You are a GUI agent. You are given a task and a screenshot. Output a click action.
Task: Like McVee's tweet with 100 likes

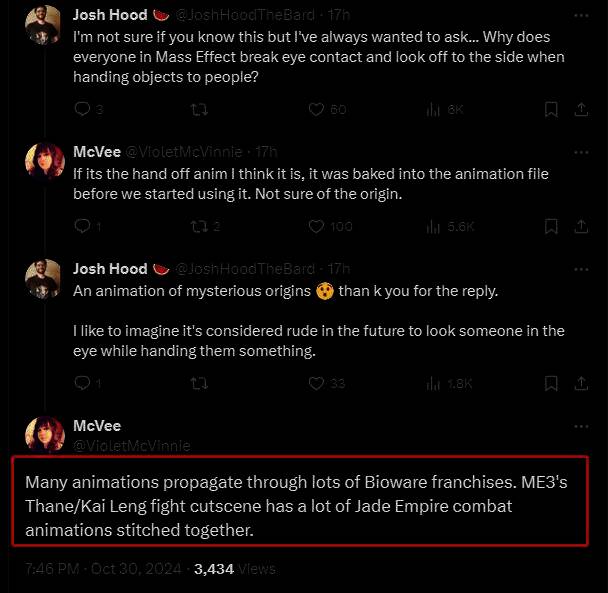coord(316,226)
